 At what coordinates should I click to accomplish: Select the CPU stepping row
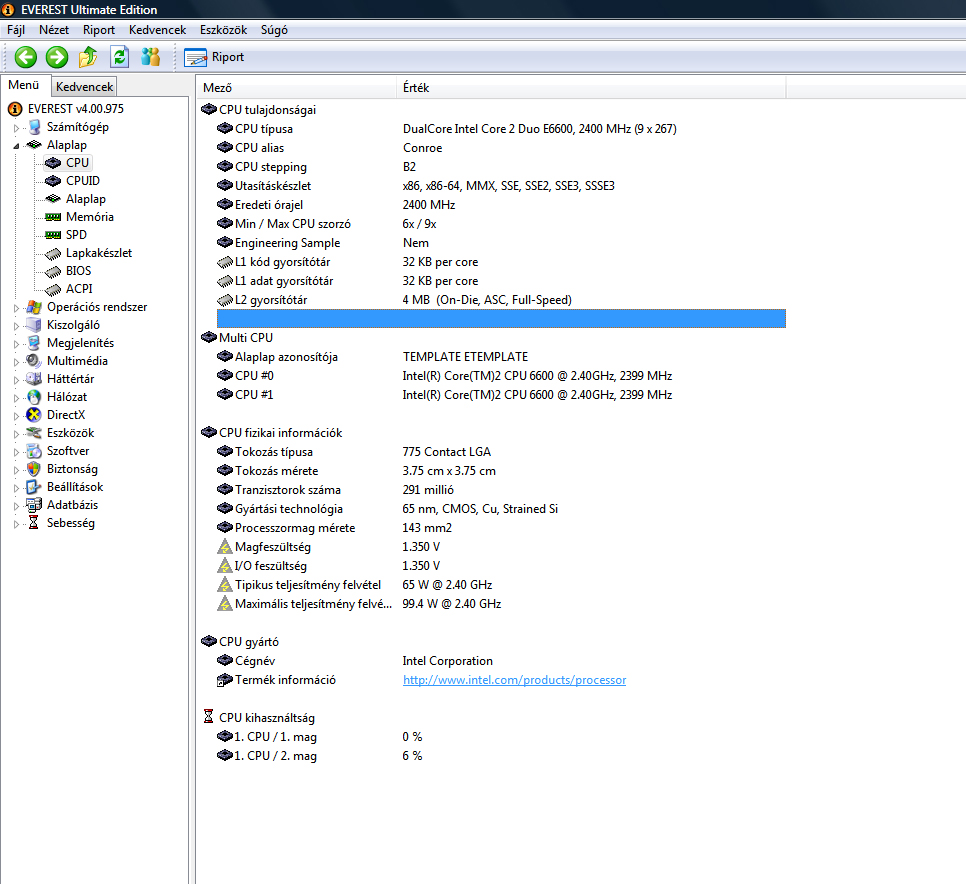point(501,167)
